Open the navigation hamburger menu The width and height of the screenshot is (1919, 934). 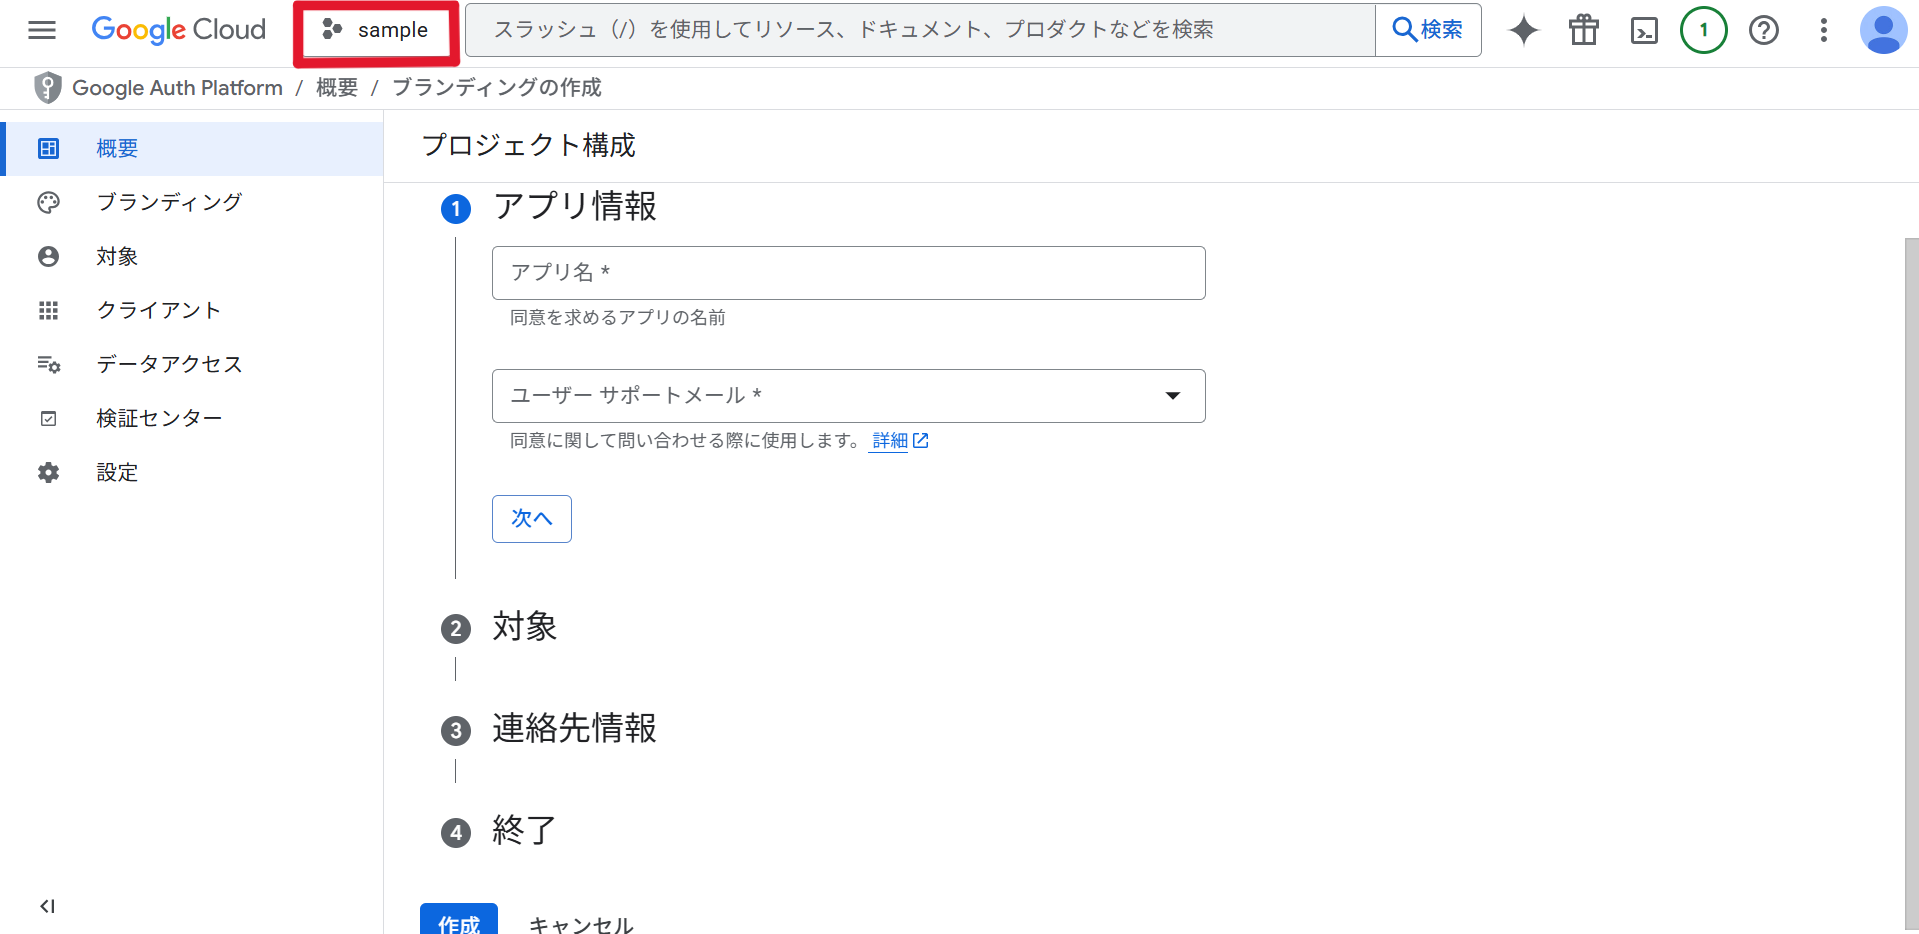coord(41,30)
